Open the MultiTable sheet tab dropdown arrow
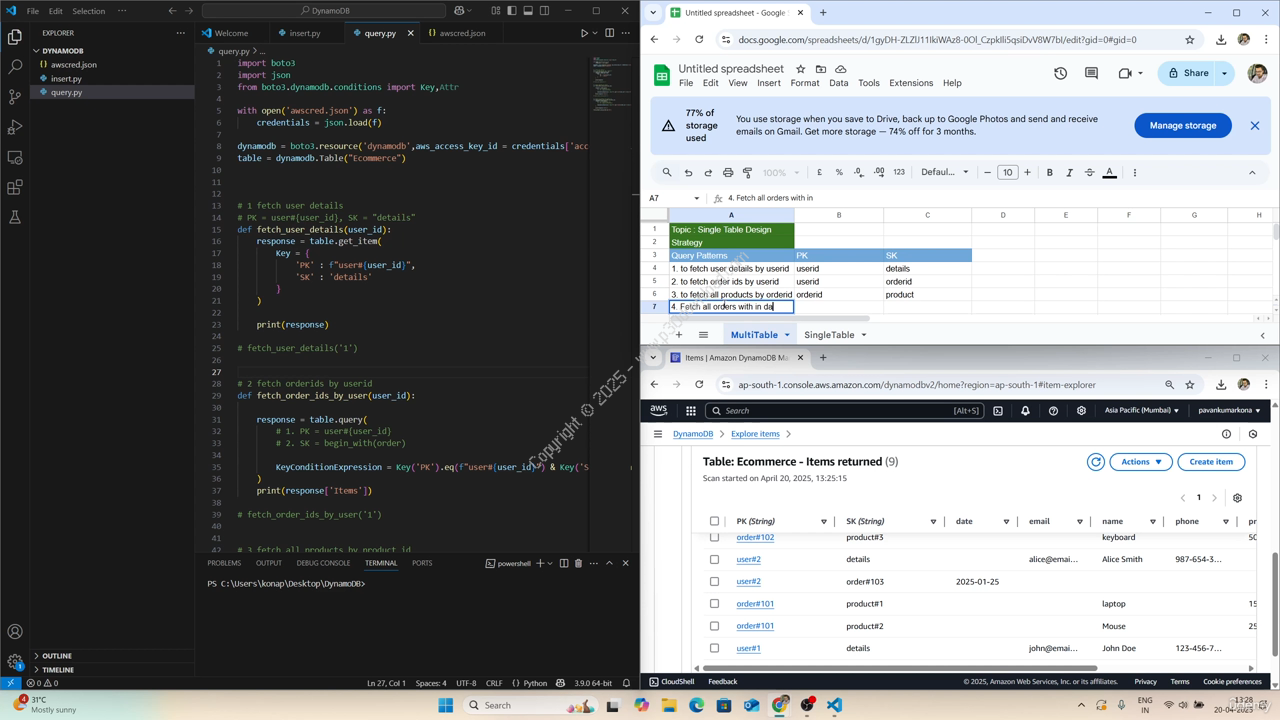 point(787,335)
